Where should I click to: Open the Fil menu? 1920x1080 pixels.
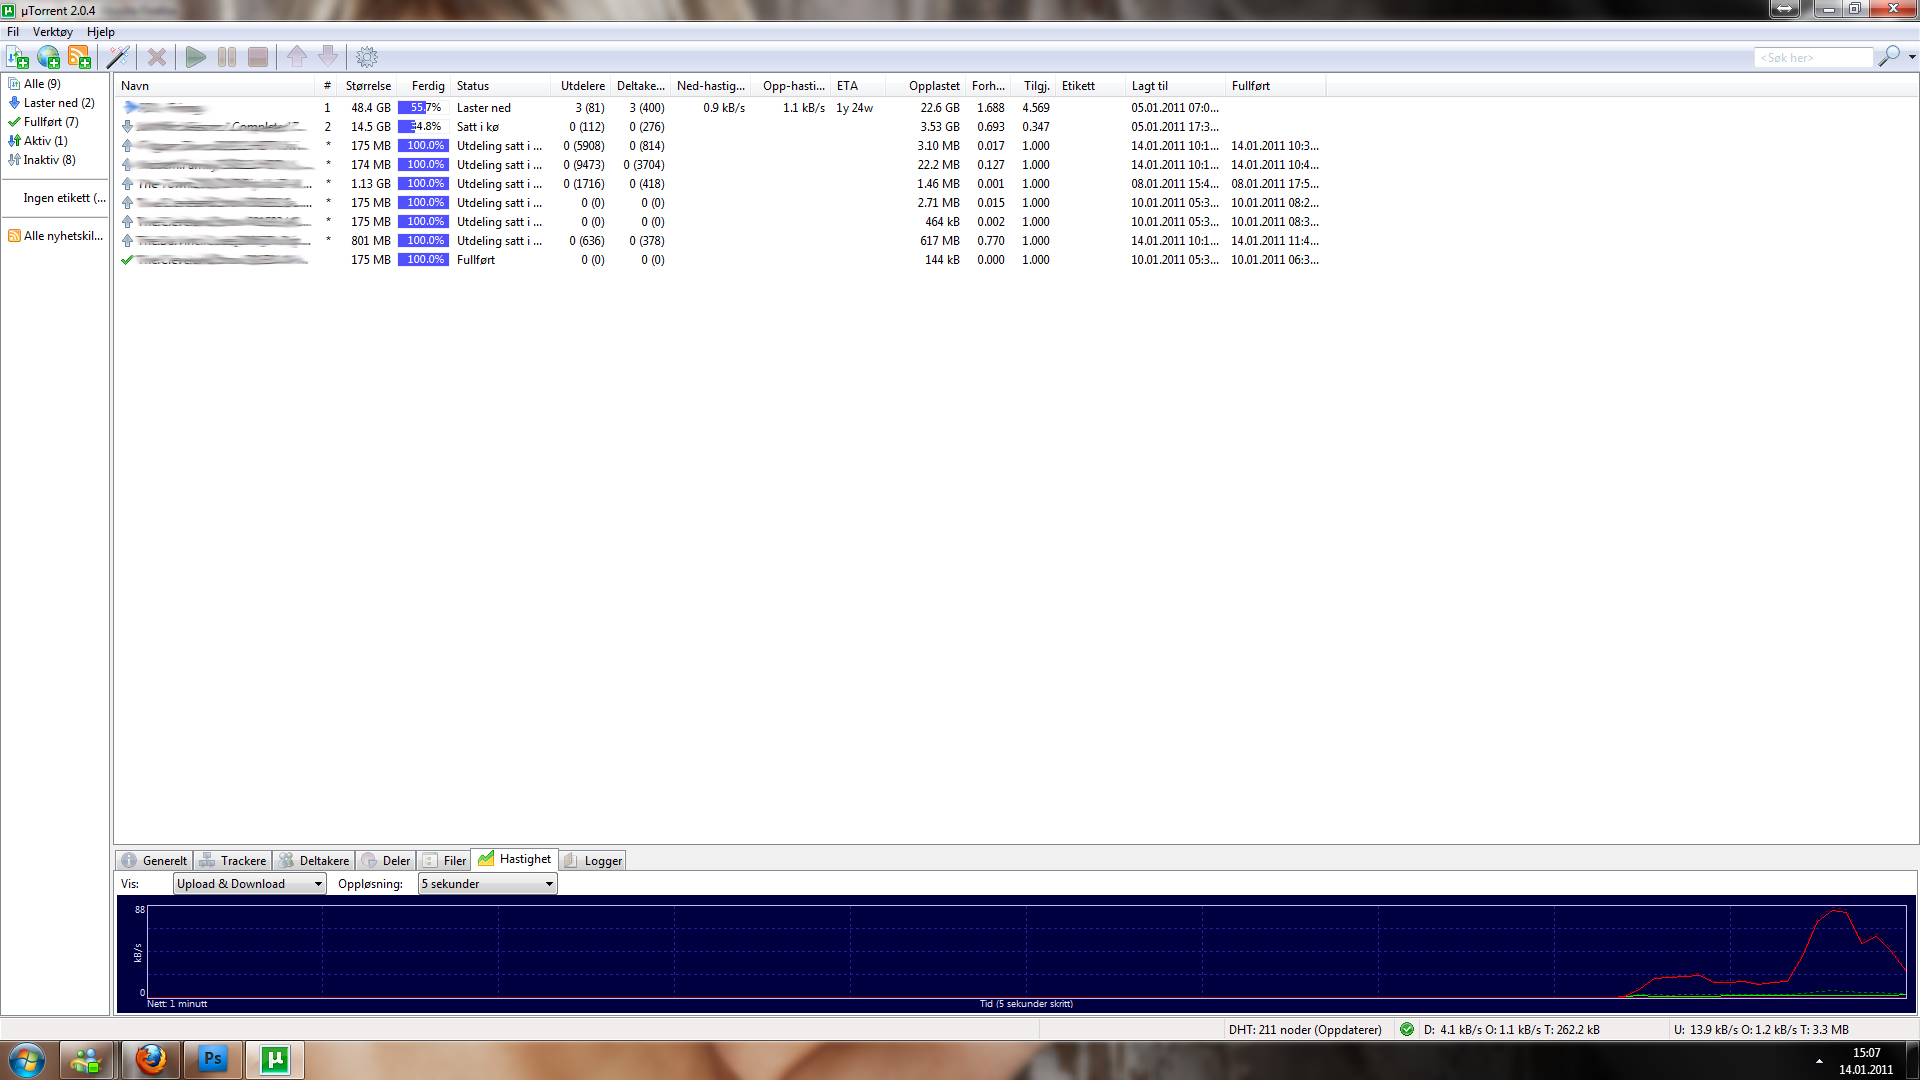[x=13, y=32]
